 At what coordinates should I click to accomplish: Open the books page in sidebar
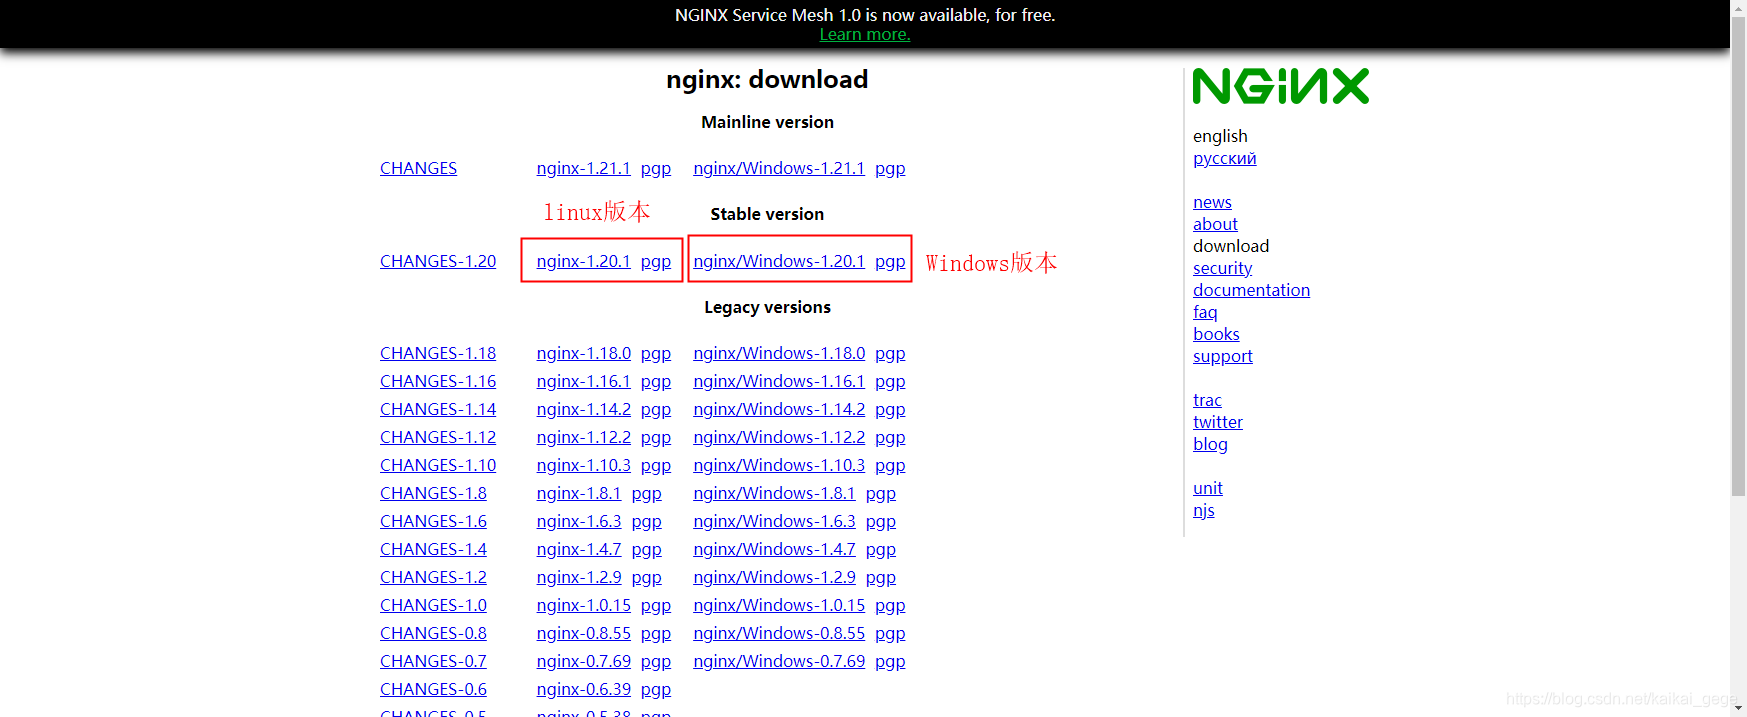point(1216,334)
